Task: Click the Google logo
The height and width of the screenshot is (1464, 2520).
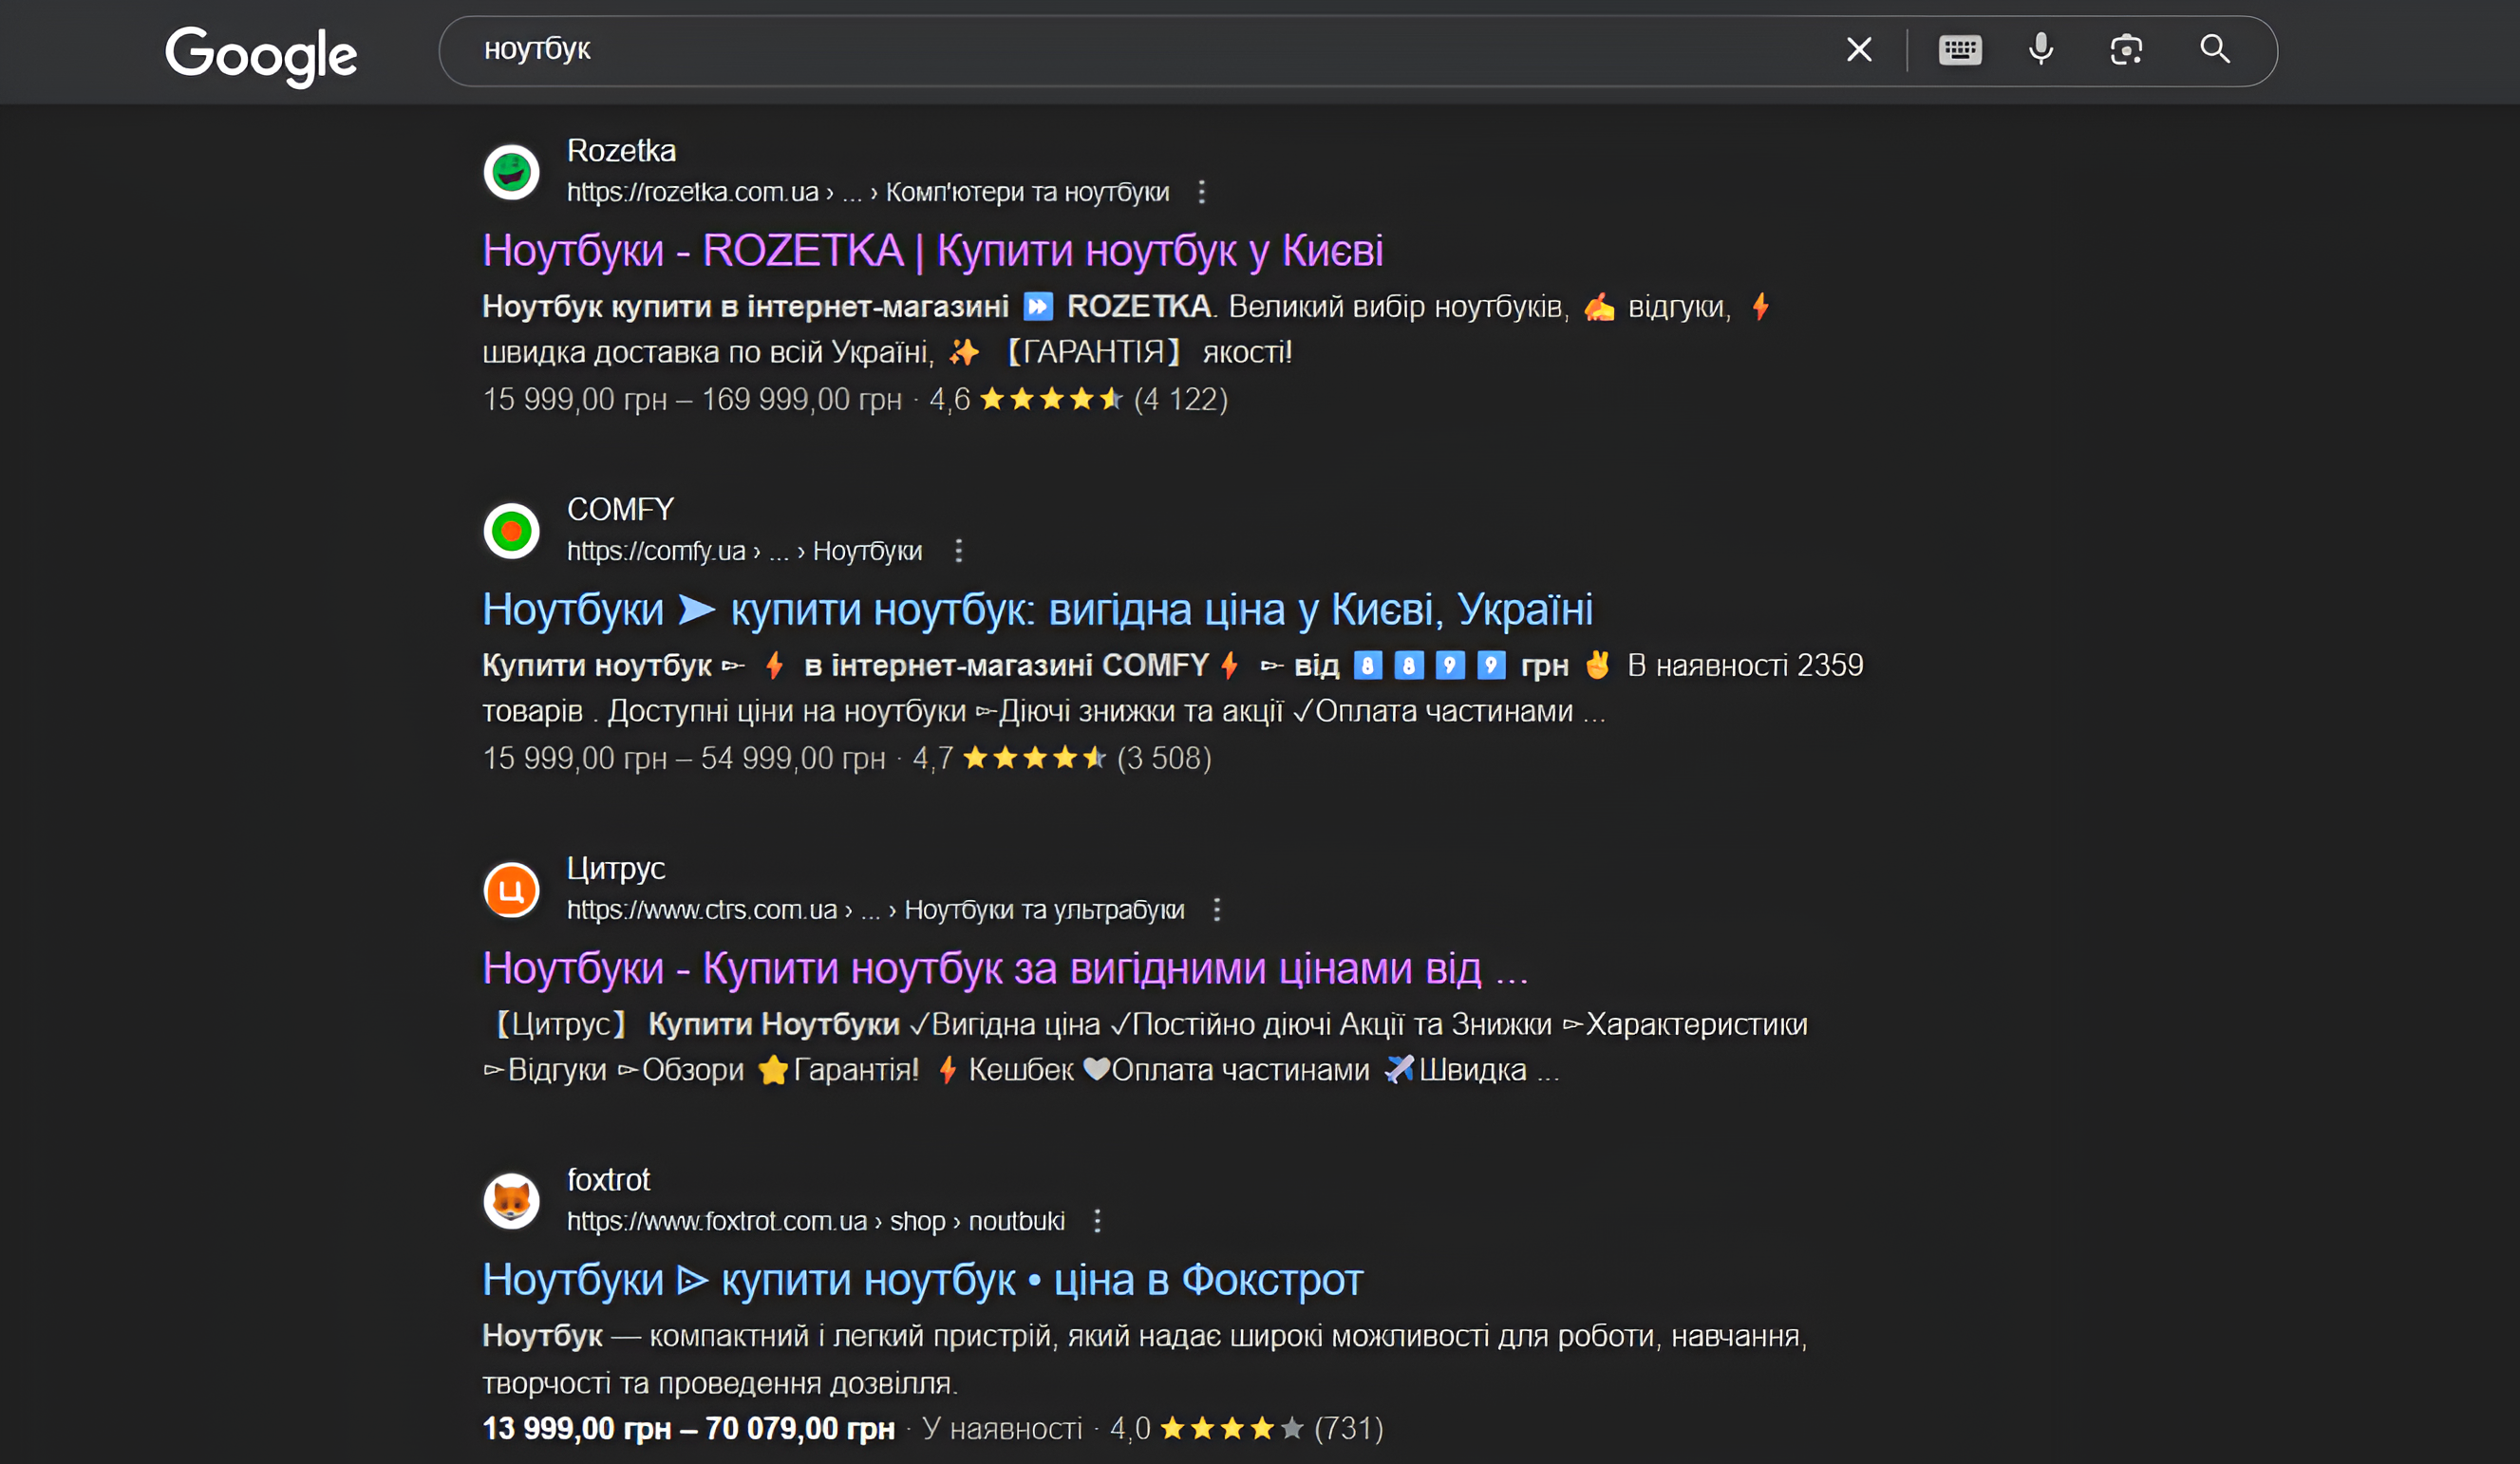Action: point(261,55)
